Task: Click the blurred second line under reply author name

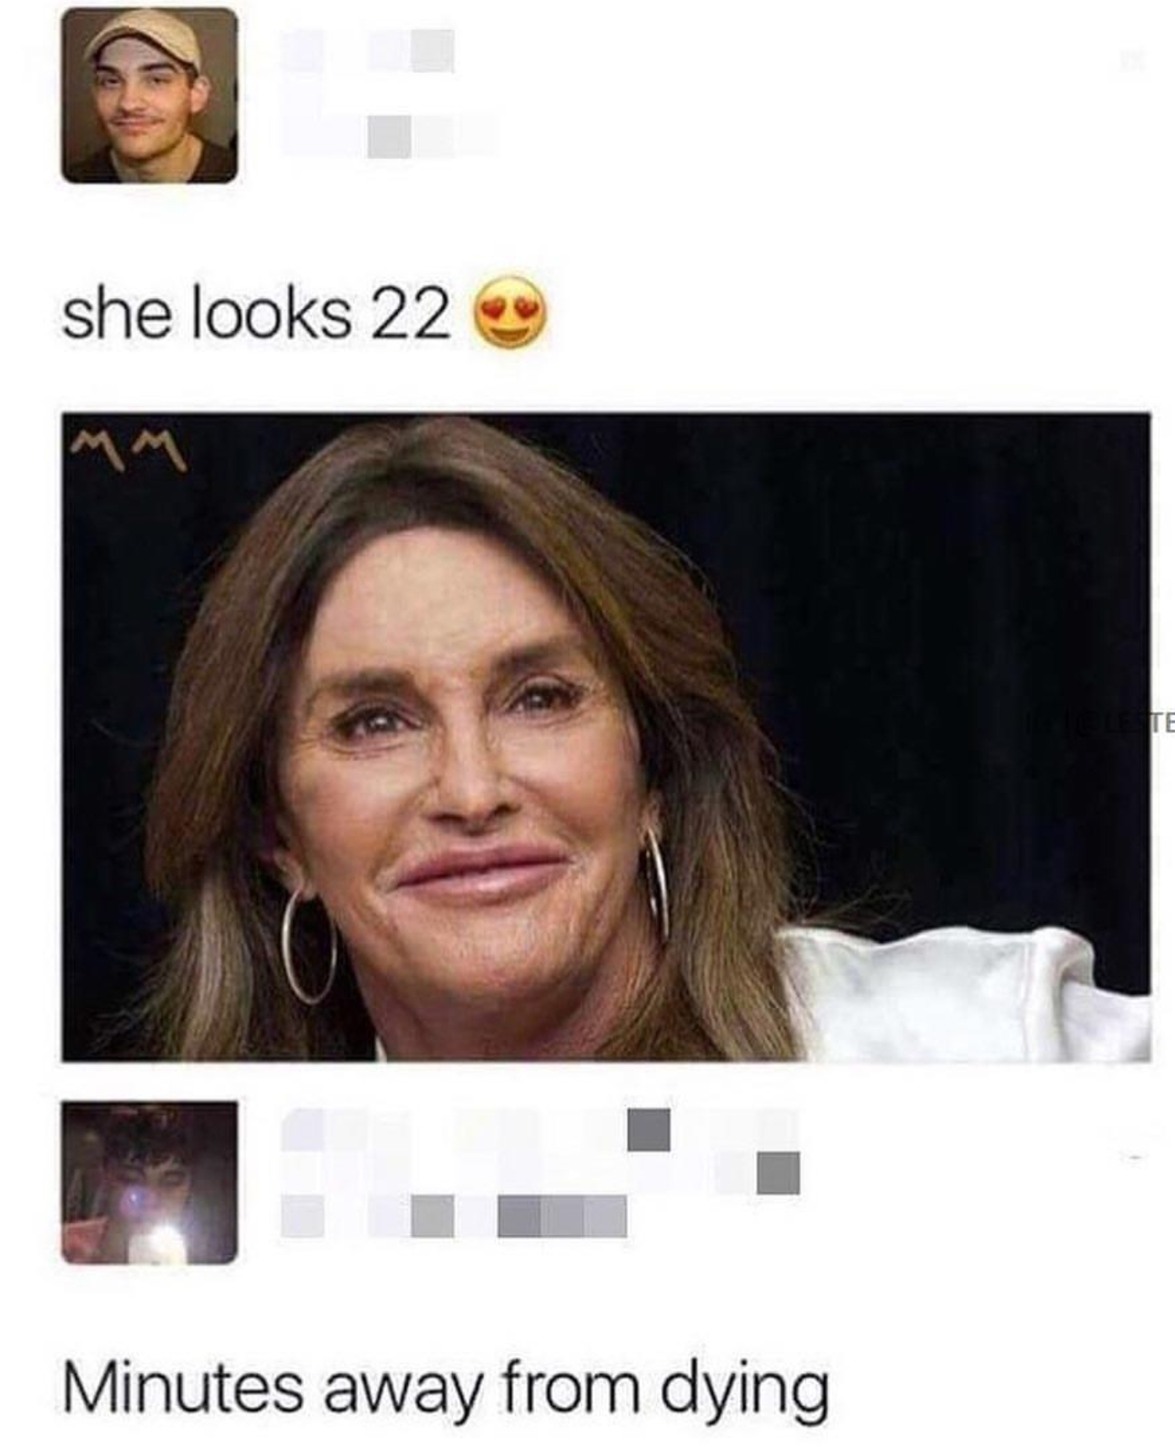Action: 454,1216
